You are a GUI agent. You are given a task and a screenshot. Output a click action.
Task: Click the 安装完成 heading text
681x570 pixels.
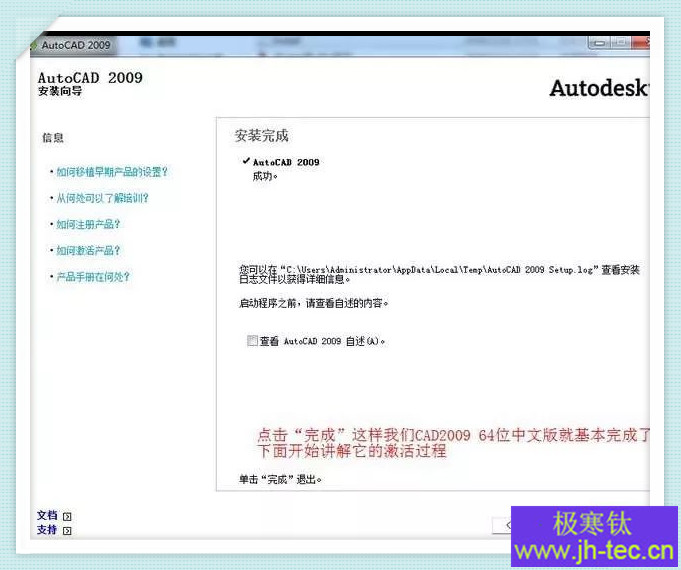pyautogui.click(x=261, y=136)
